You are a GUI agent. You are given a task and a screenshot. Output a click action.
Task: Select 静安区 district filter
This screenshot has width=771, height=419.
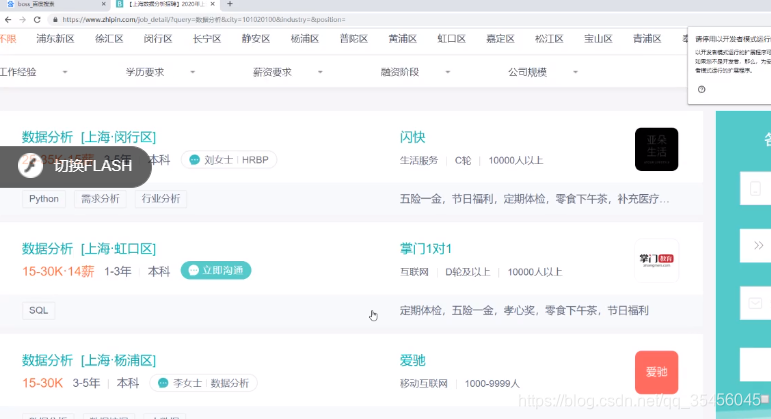point(256,39)
